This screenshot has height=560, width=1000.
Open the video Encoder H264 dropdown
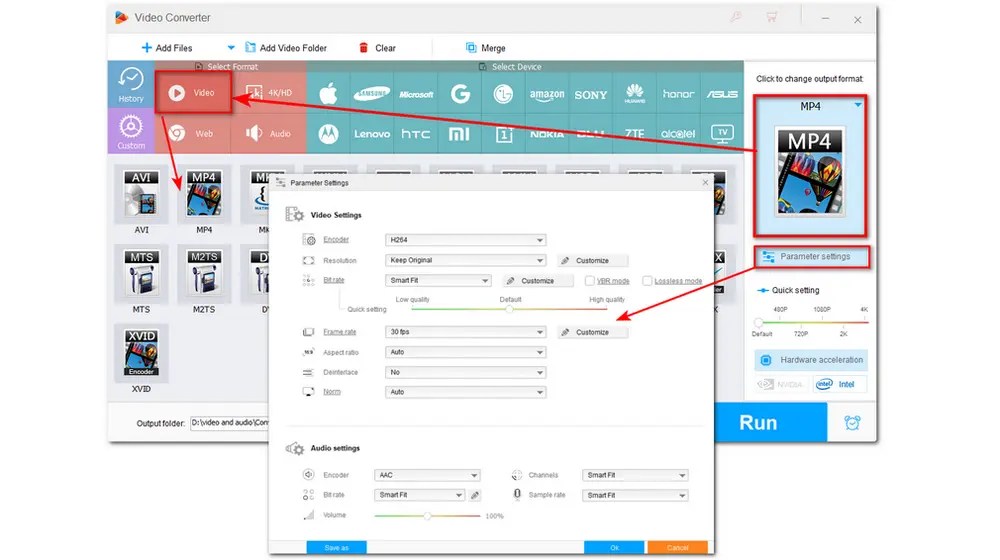tap(466, 240)
